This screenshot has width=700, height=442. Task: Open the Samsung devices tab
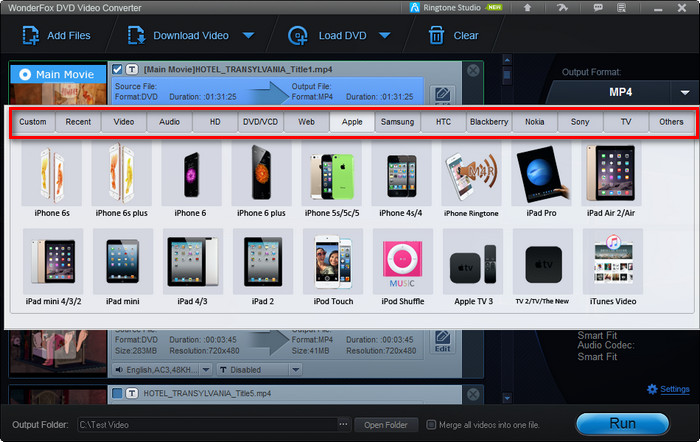point(398,122)
